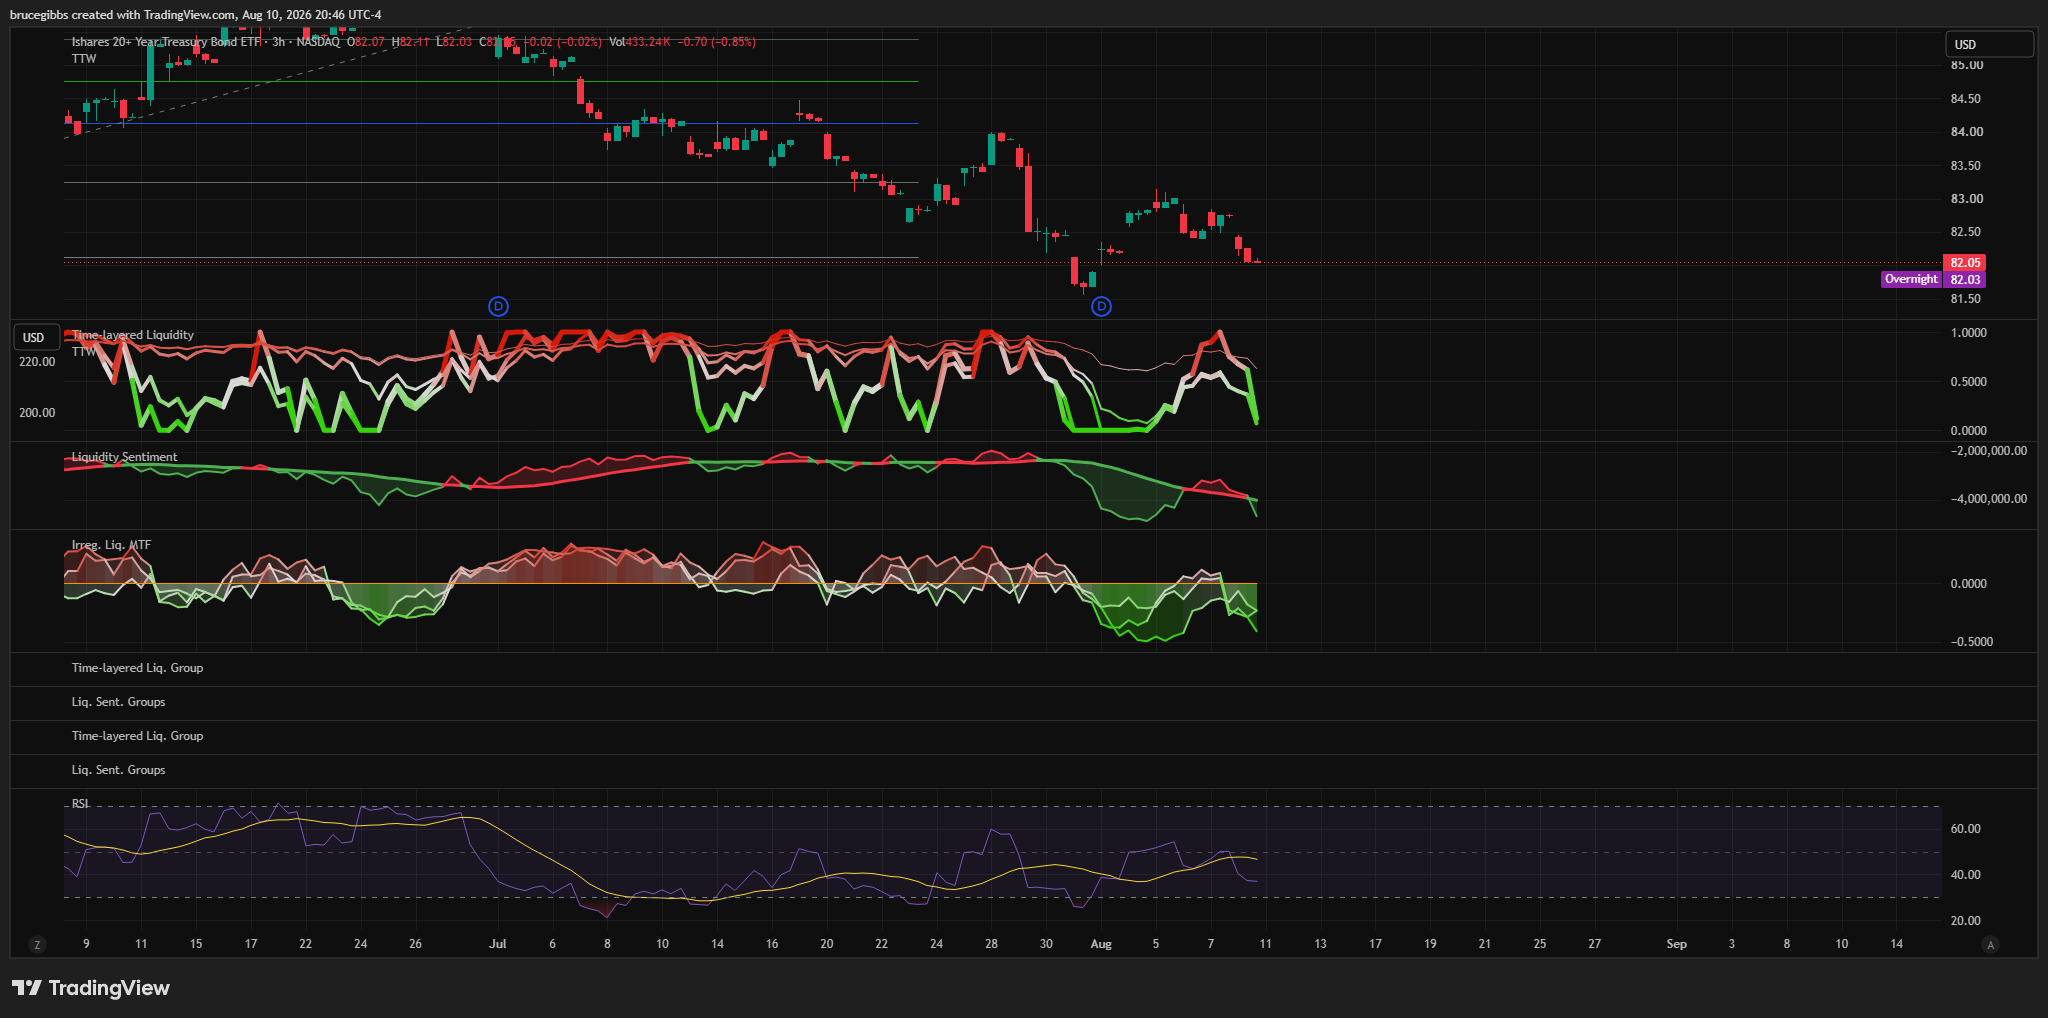The image size is (2048, 1018).
Task: Click the 220.00 left scale label
Action: coord(37,362)
